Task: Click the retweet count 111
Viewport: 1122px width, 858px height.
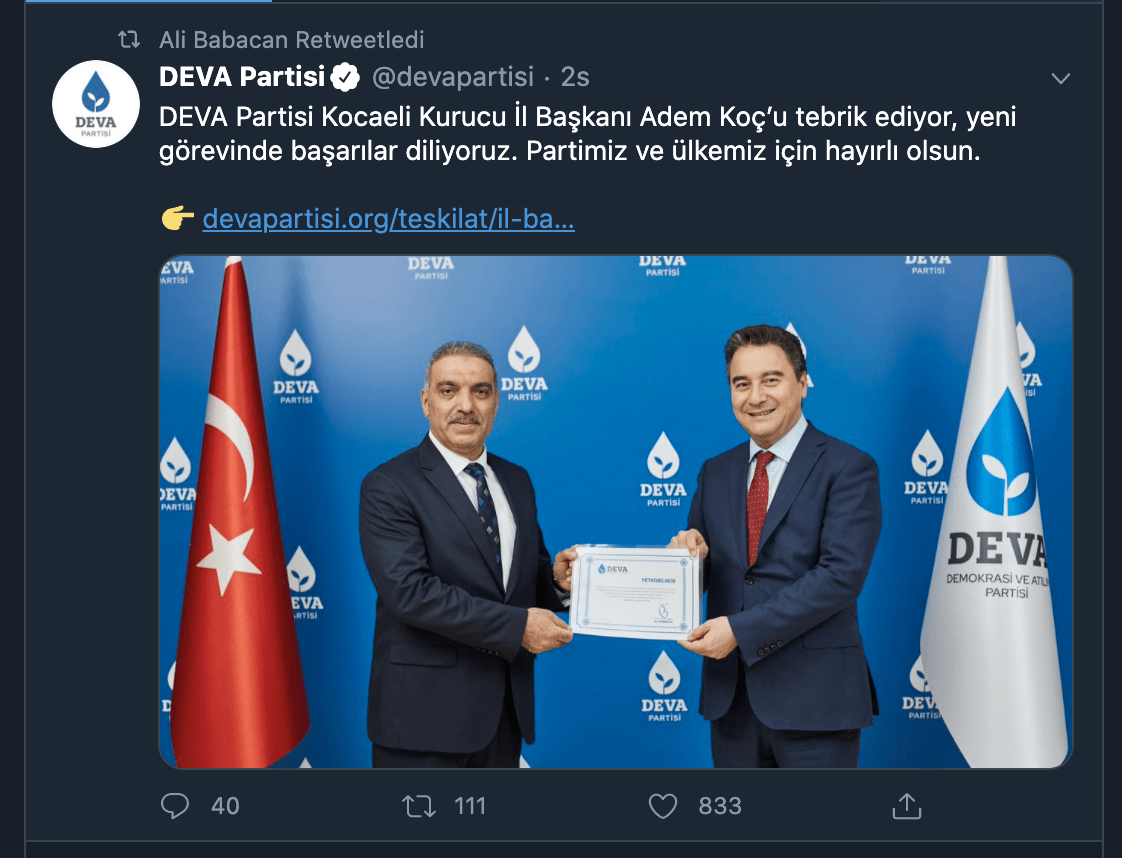Action: coord(470,806)
